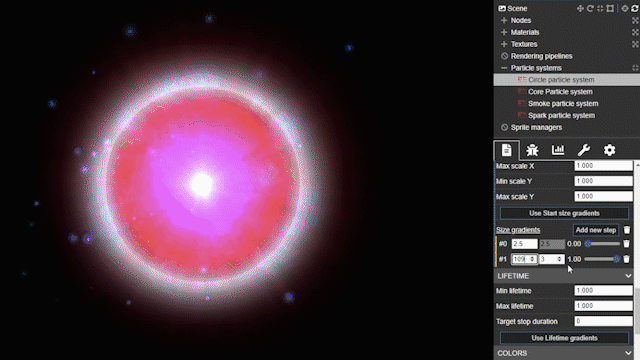The width and height of the screenshot is (640, 360).
Task: Click the Size gradients link
Action: pos(518,230)
